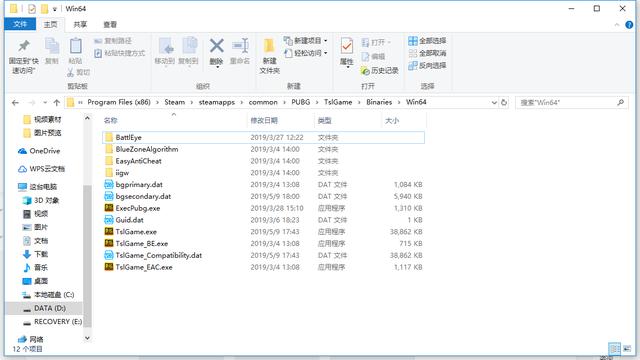Image resolution: width=640 pixels, height=360 pixels.
Task: Click the chevron after Steam in the path
Action: coord(191,102)
